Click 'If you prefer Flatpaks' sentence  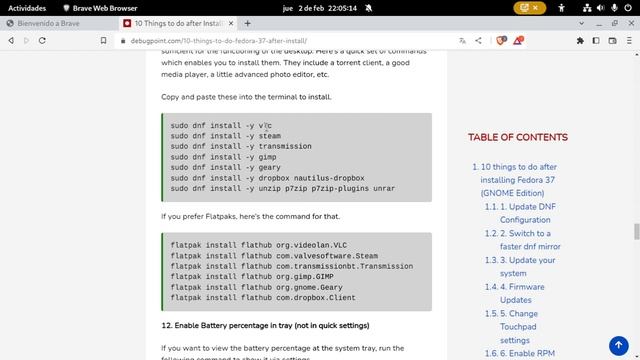(x=251, y=216)
